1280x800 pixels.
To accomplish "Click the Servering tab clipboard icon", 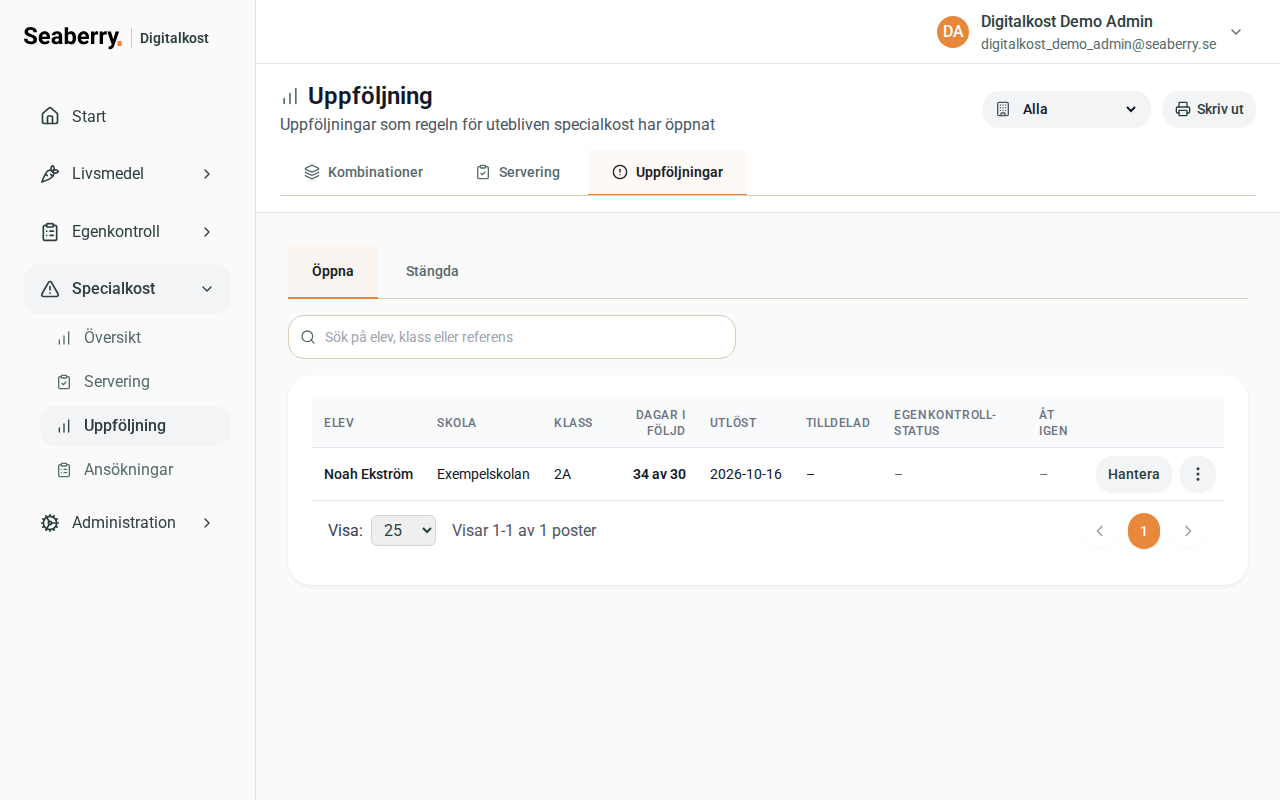I will click(x=483, y=172).
